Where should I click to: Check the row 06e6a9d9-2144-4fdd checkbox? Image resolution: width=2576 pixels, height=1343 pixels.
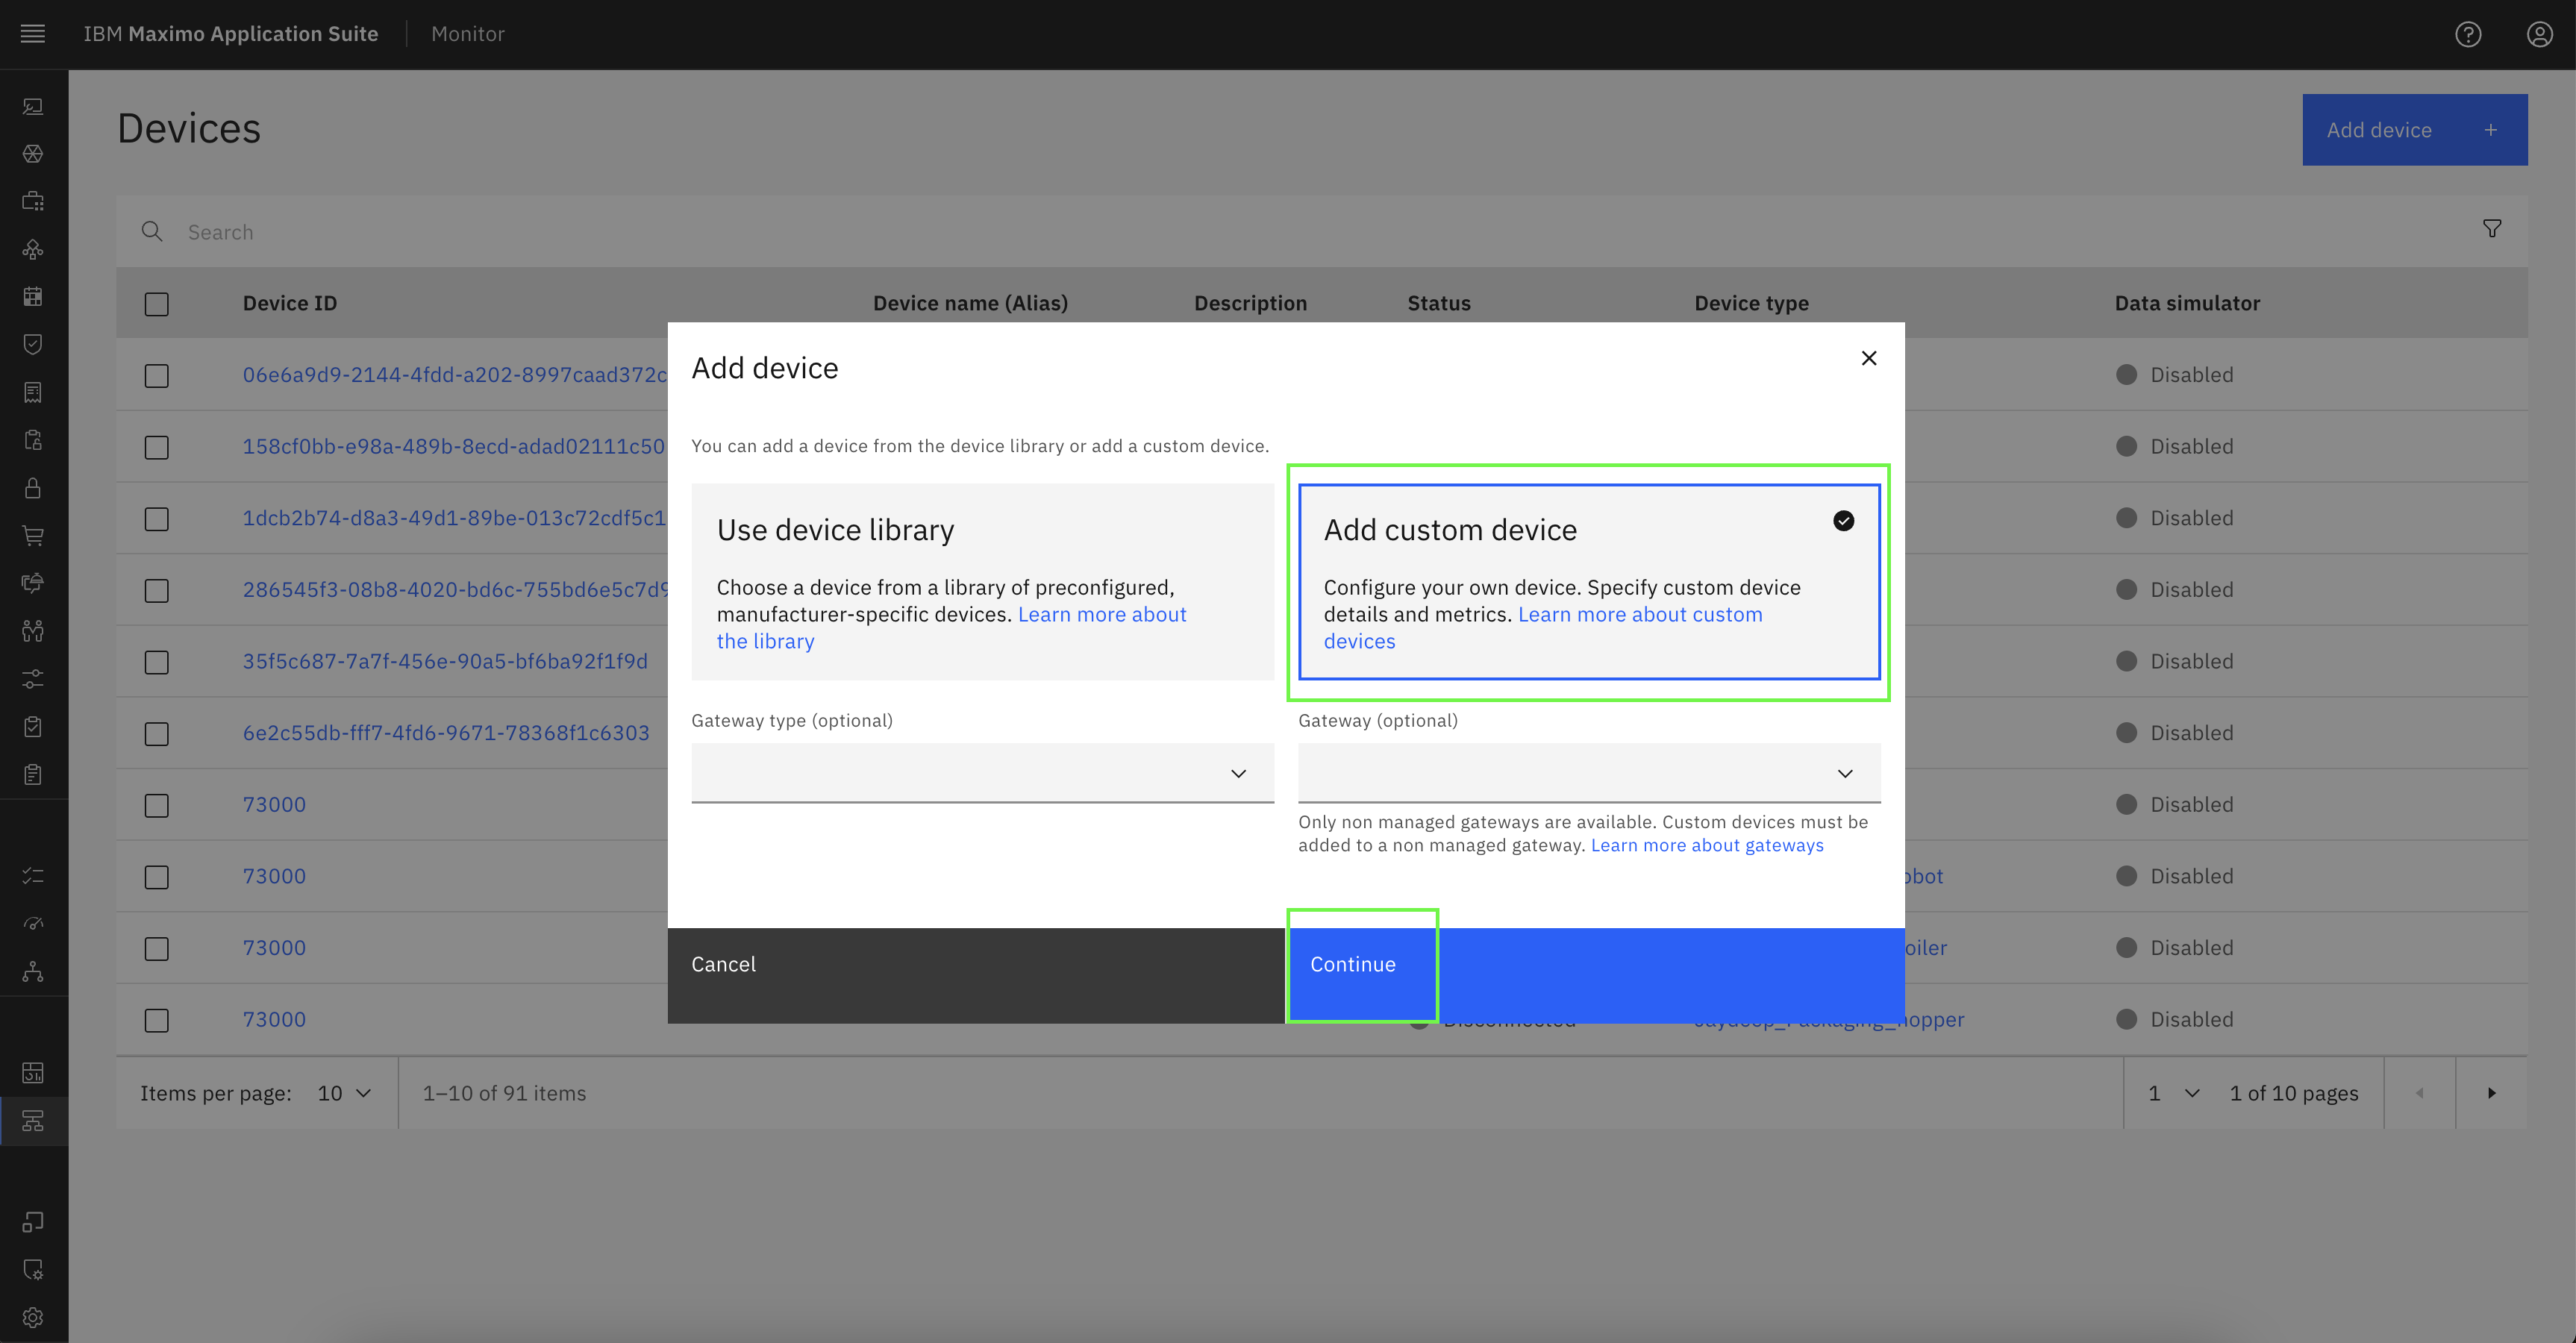click(156, 375)
